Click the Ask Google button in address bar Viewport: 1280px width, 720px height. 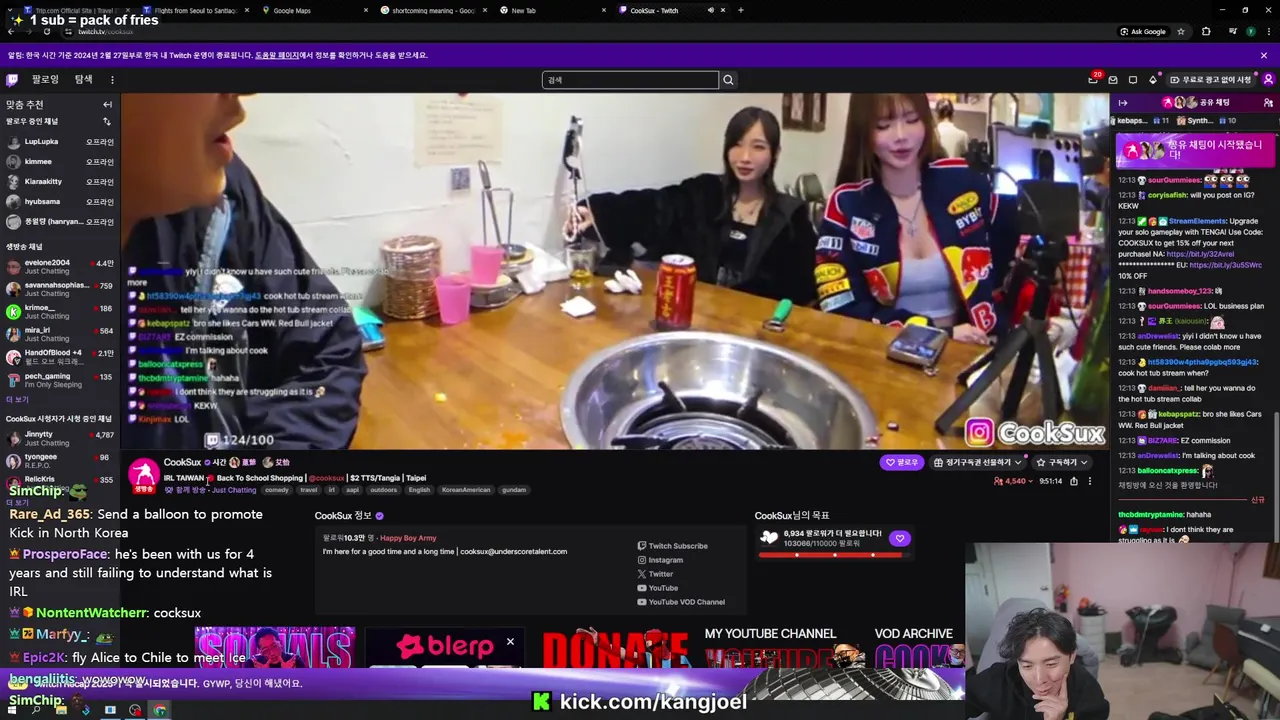tap(1144, 31)
